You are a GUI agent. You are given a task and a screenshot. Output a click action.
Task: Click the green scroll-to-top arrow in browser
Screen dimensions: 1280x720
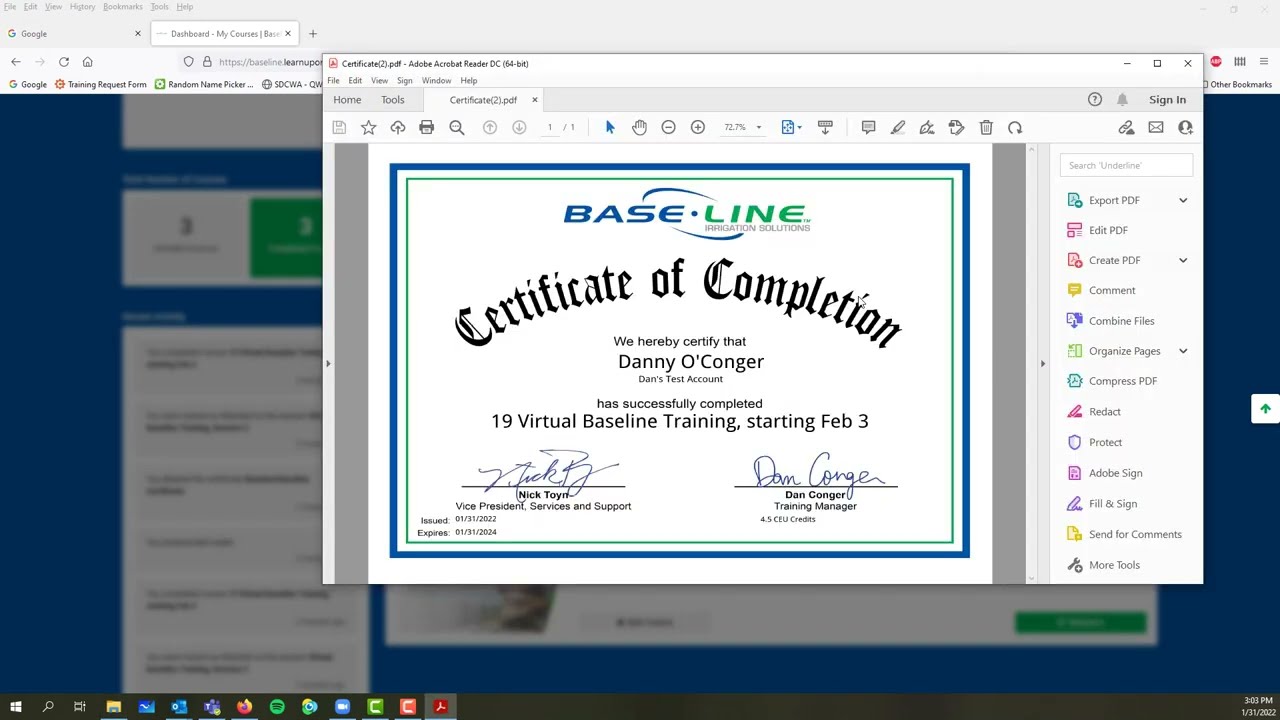(1265, 409)
